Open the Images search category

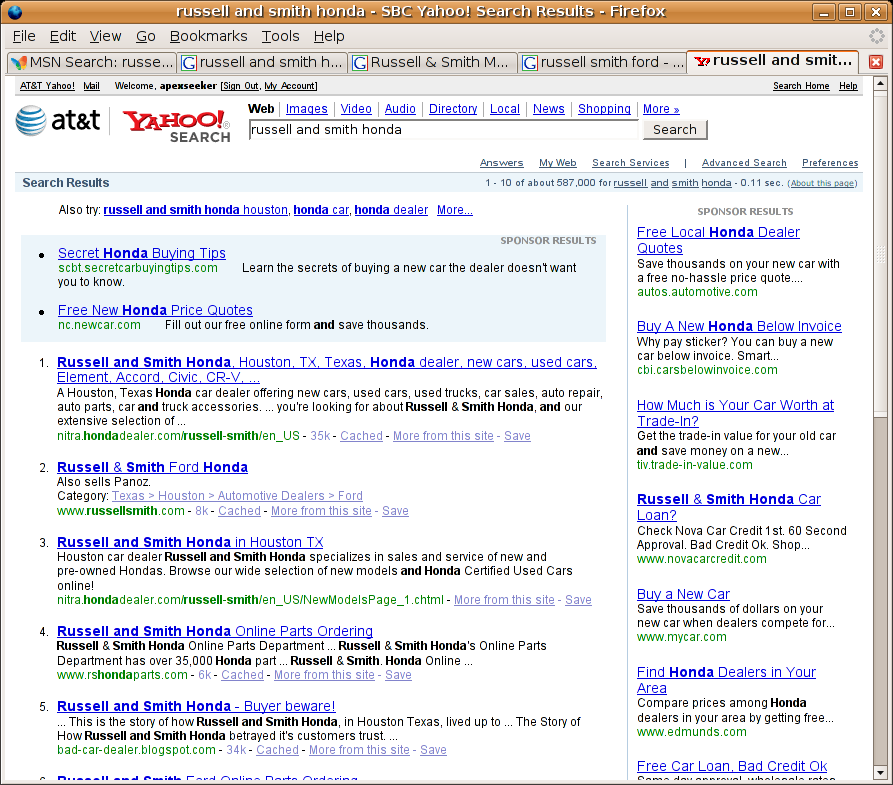(306, 109)
